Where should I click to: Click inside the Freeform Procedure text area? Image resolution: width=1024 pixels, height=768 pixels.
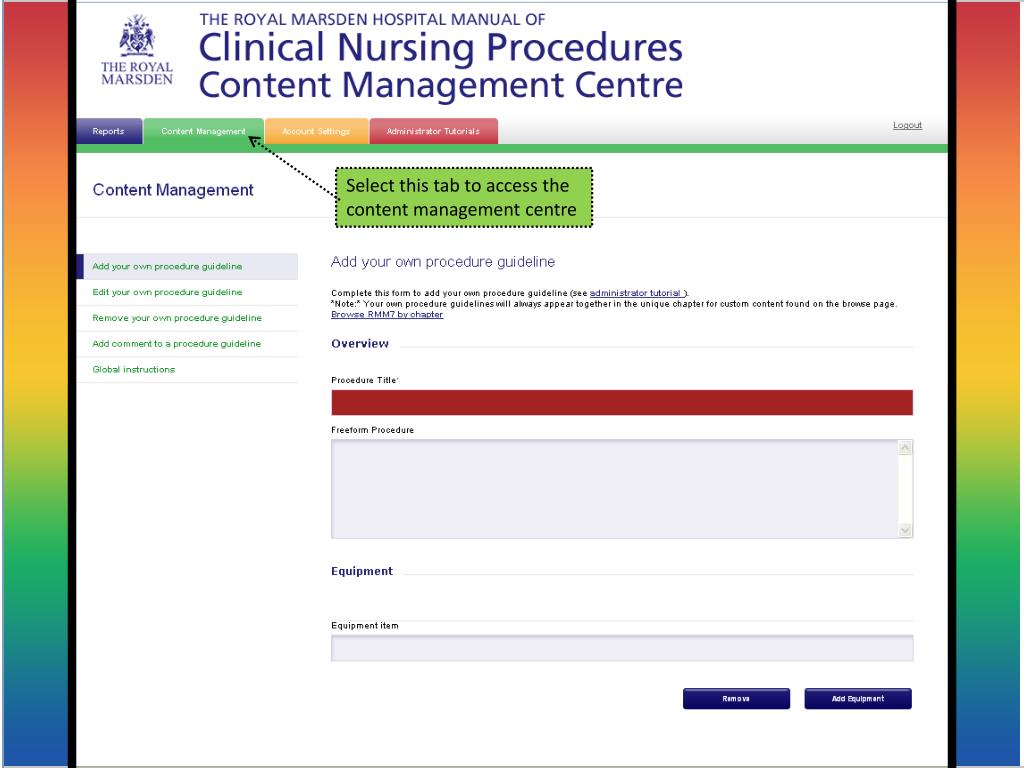[615, 488]
